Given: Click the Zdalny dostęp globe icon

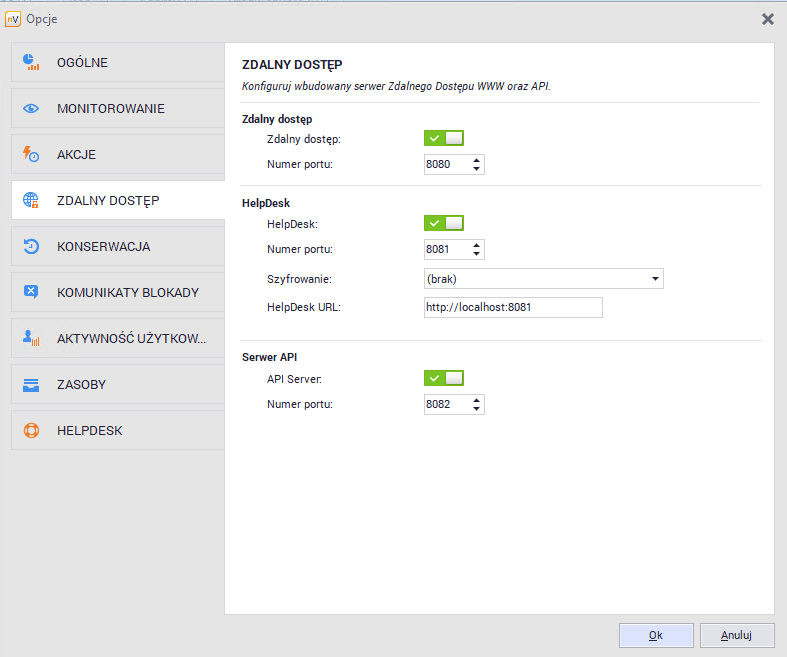Looking at the screenshot, I should tap(31, 200).
